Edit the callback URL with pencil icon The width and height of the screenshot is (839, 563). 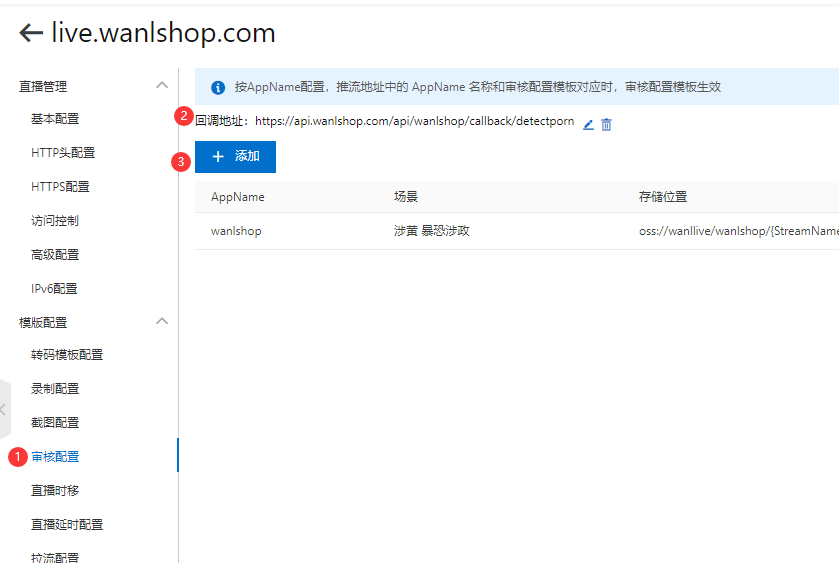tap(588, 125)
